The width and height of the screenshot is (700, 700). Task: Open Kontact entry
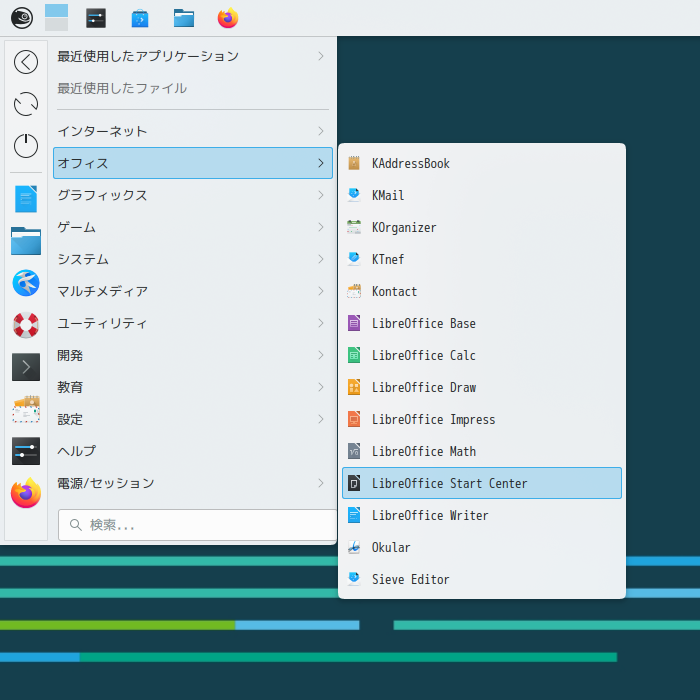click(x=482, y=291)
